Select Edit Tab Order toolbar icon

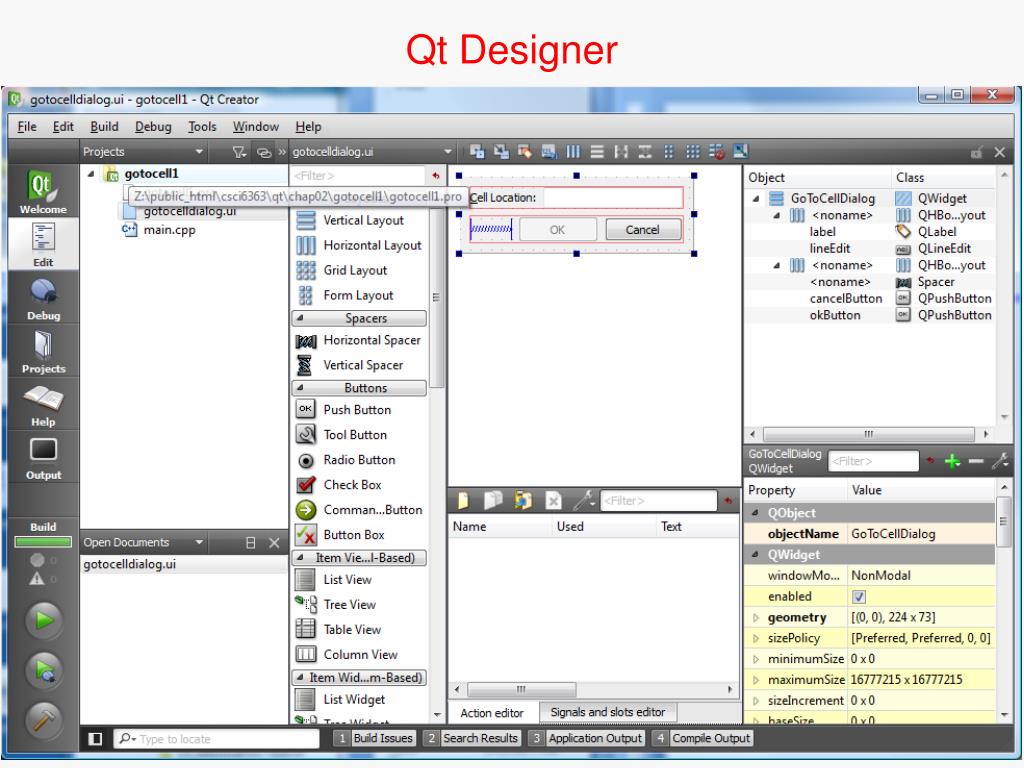click(549, 152)
